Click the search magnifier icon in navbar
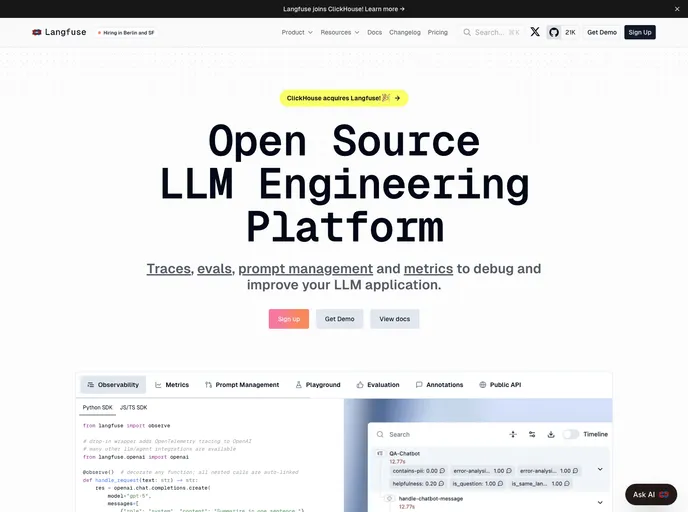This screenshot has height=512, width=688. tap(467, 32)
